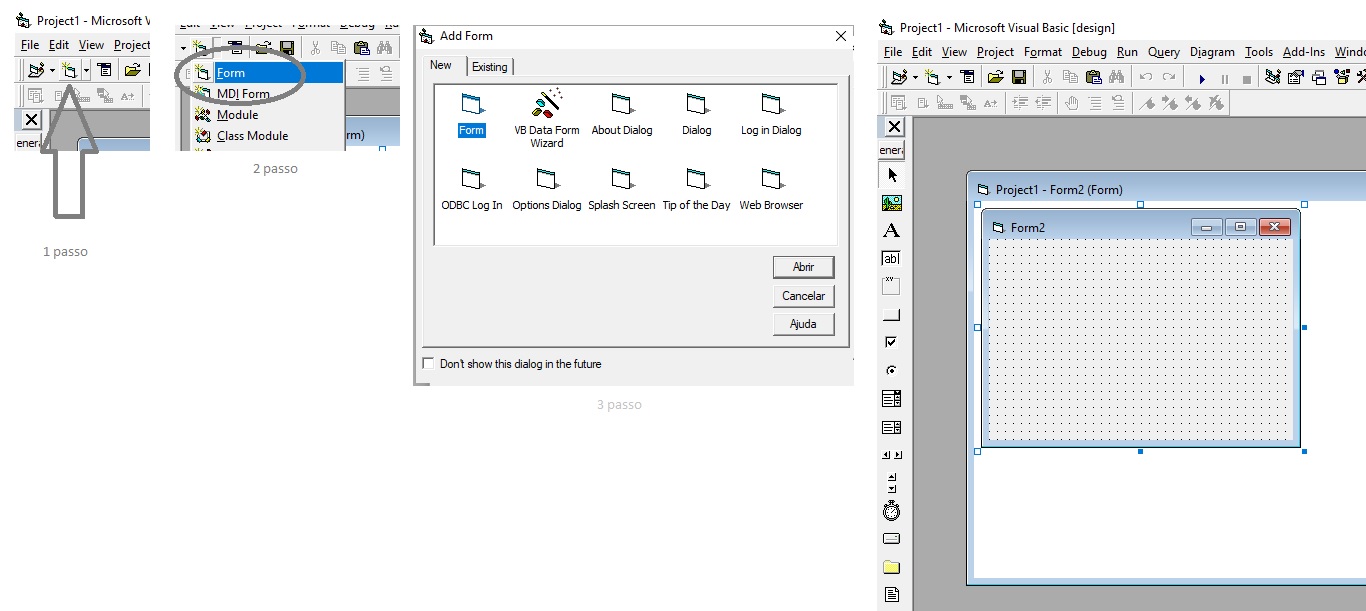Screen dimensions: 1366x611
Task: Select the ListBox control in the toolbox
Action: coord(891,427)
